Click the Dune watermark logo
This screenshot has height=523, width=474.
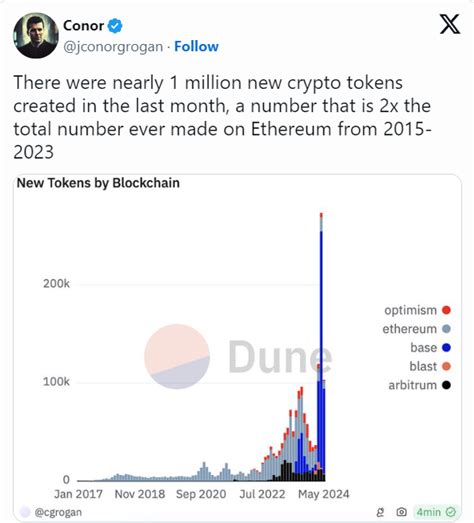238,356
